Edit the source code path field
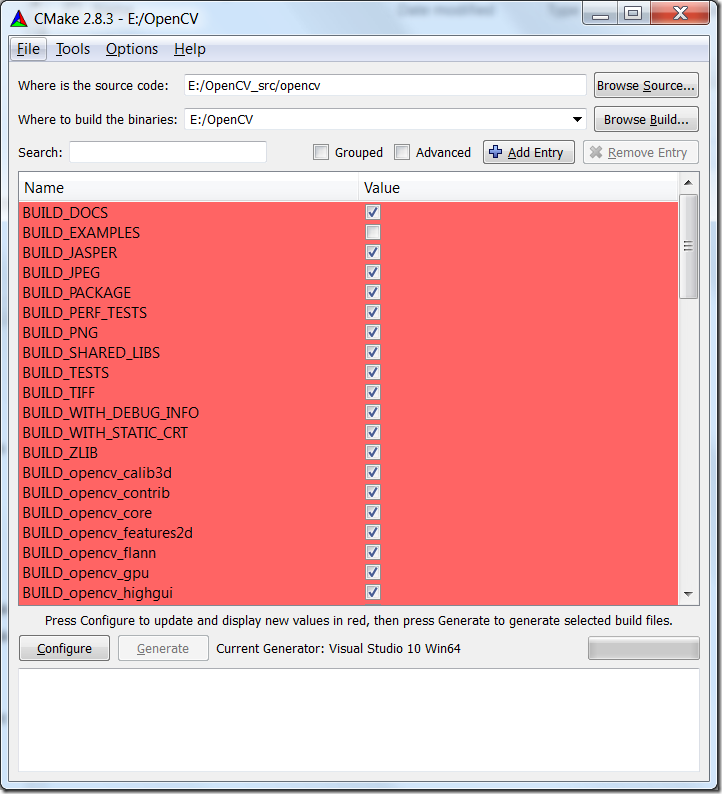Viewport: 722px width, 794px height. 385,85
